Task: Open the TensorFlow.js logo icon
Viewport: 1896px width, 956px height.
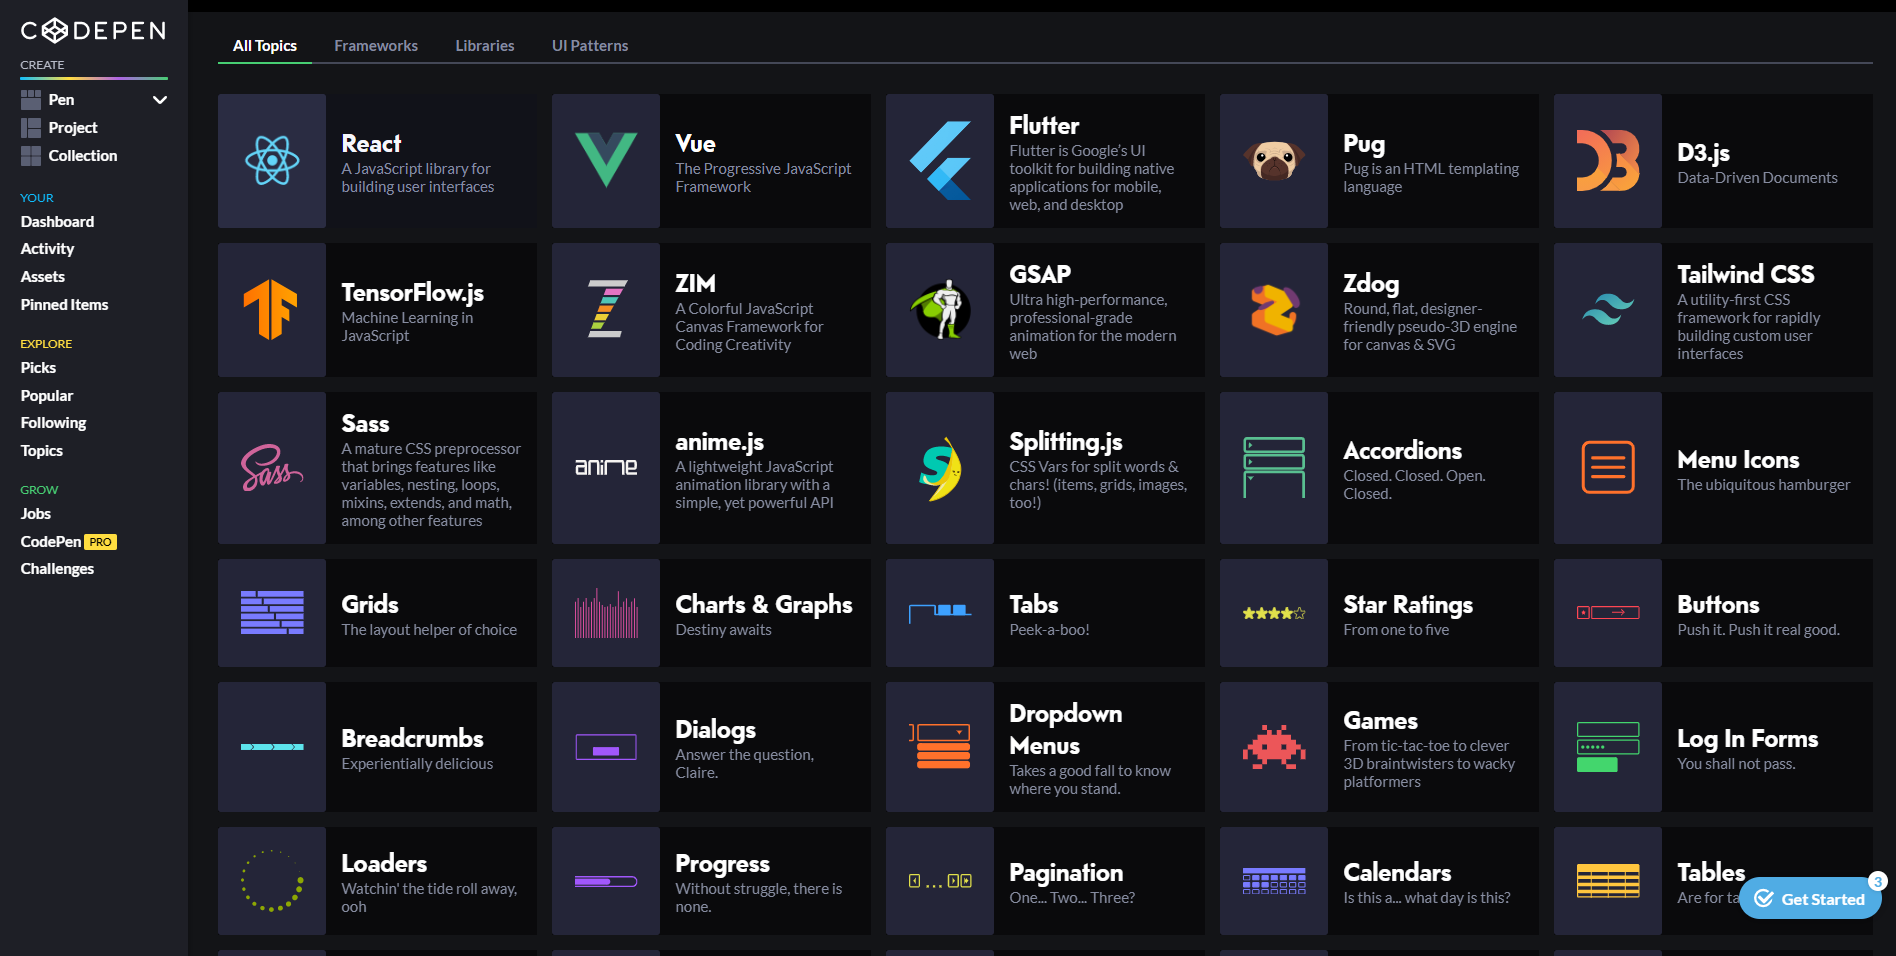Action: click(x=271, y=310)
